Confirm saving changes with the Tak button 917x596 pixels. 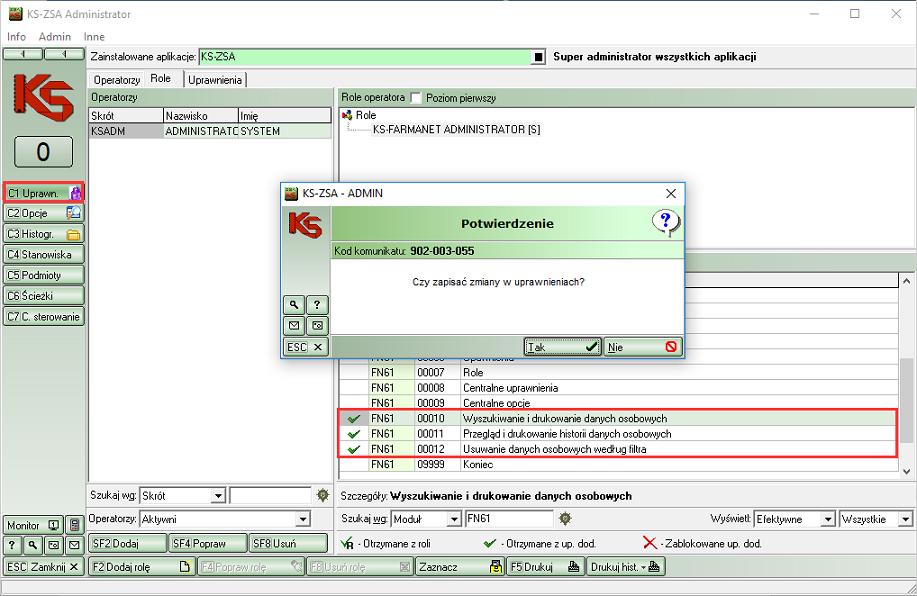tap(562, 347)
